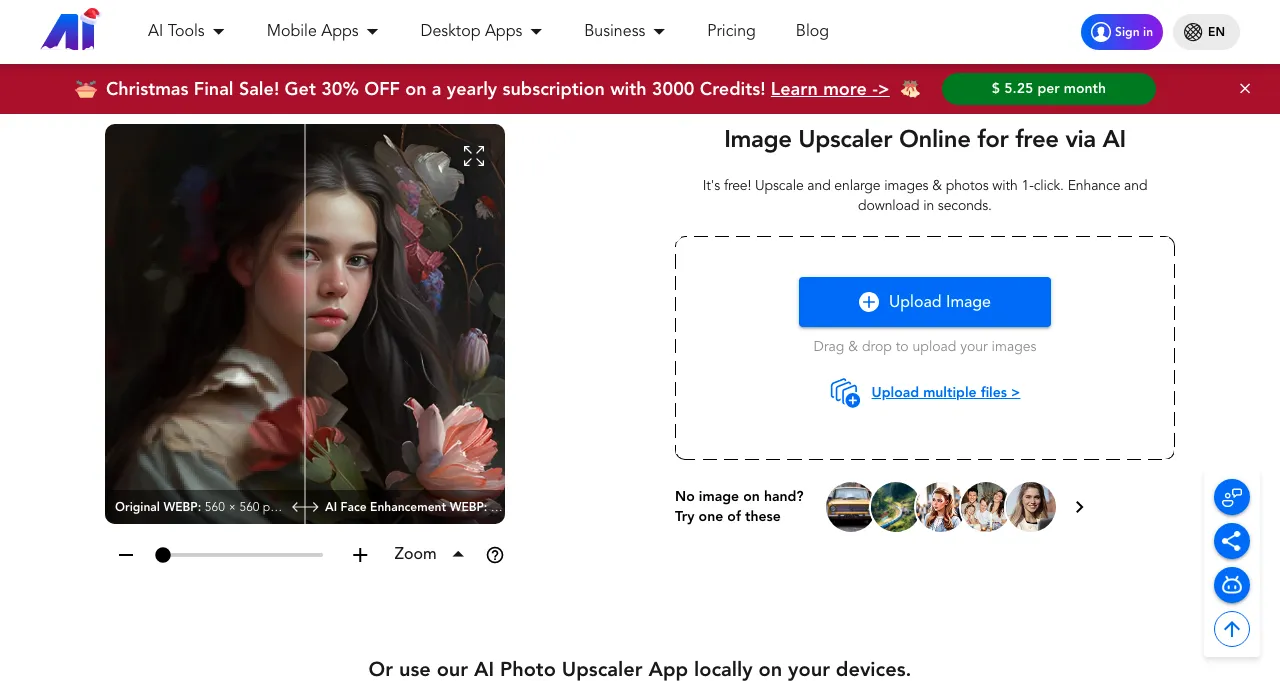This screenshot has width=1280, height=681.
Task: Select the yellow car sample image
Action: pyautogui.click(x=850, y=507)
